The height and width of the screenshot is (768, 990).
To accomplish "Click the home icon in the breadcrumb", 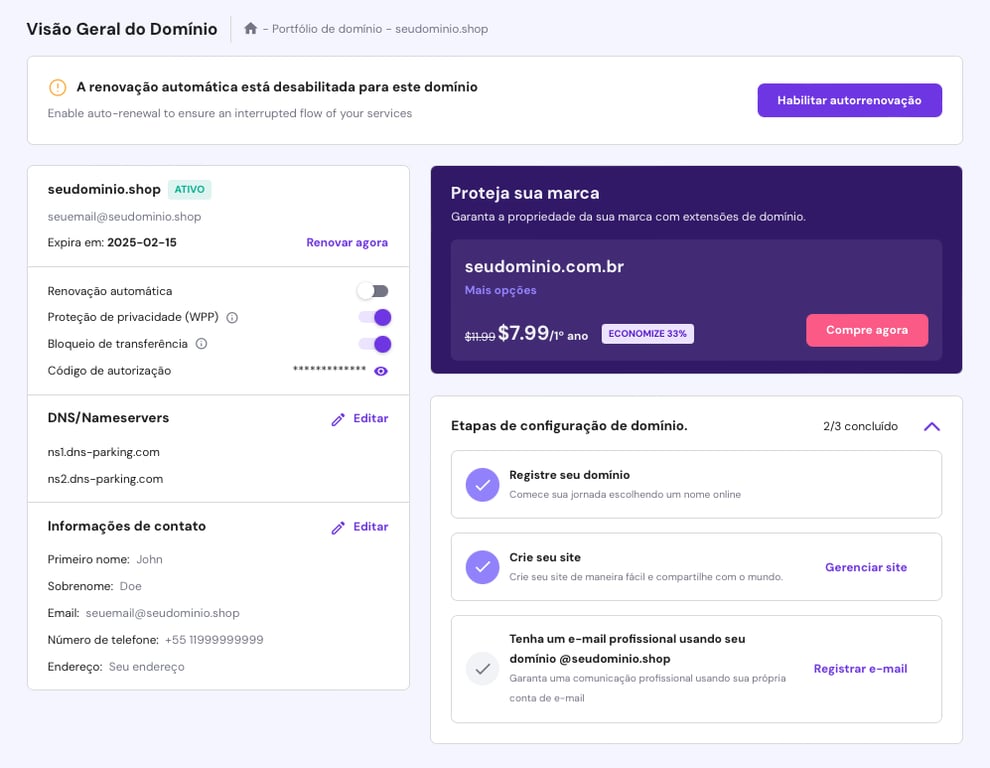I will coord(248,29).
